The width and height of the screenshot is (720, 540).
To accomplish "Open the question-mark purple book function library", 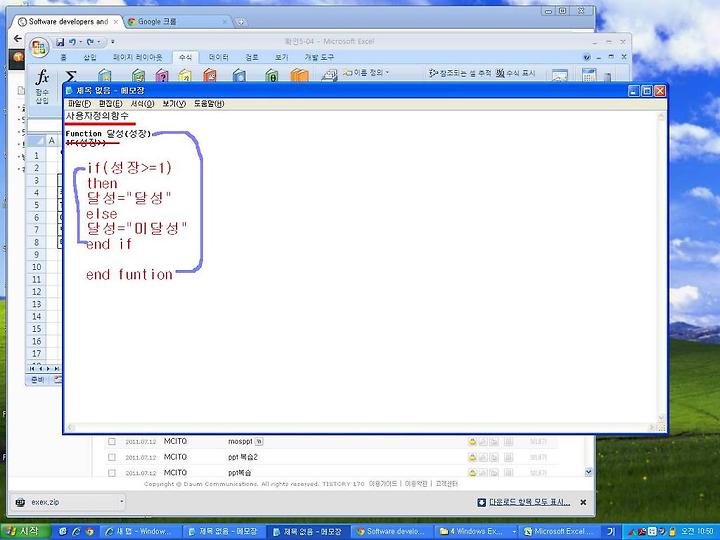I will tap(162, 76).
